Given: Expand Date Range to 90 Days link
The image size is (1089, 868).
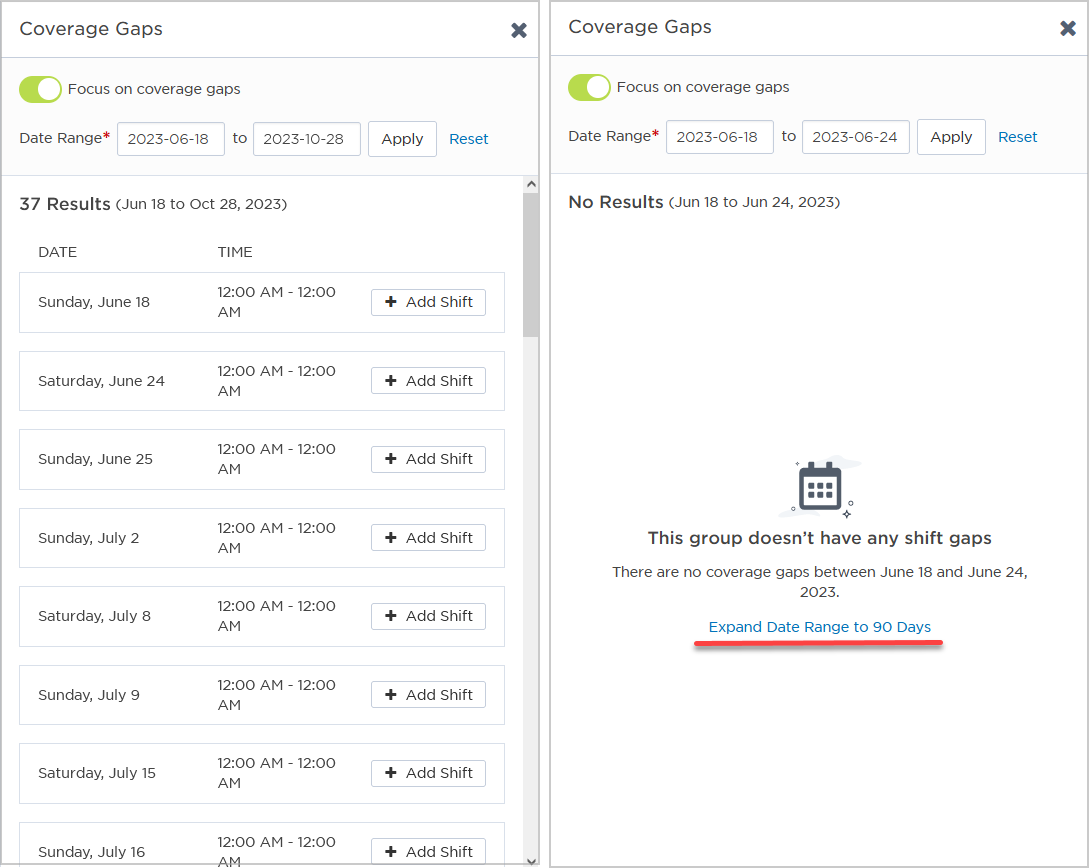Looking at the screenshot, I should [x=820, y=627].
